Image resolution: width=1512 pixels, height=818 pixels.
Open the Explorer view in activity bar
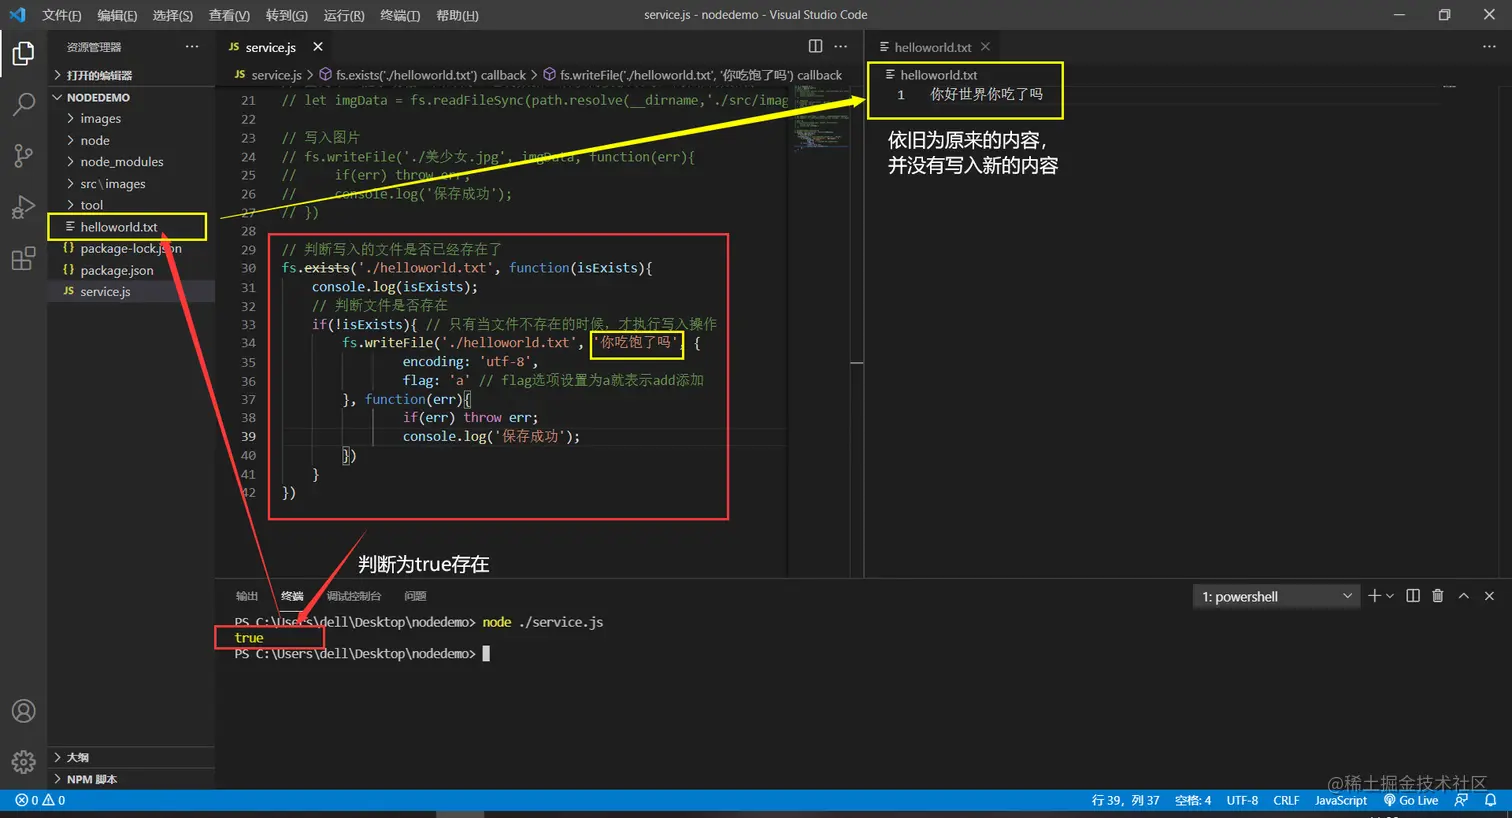(x=23, y=54)
